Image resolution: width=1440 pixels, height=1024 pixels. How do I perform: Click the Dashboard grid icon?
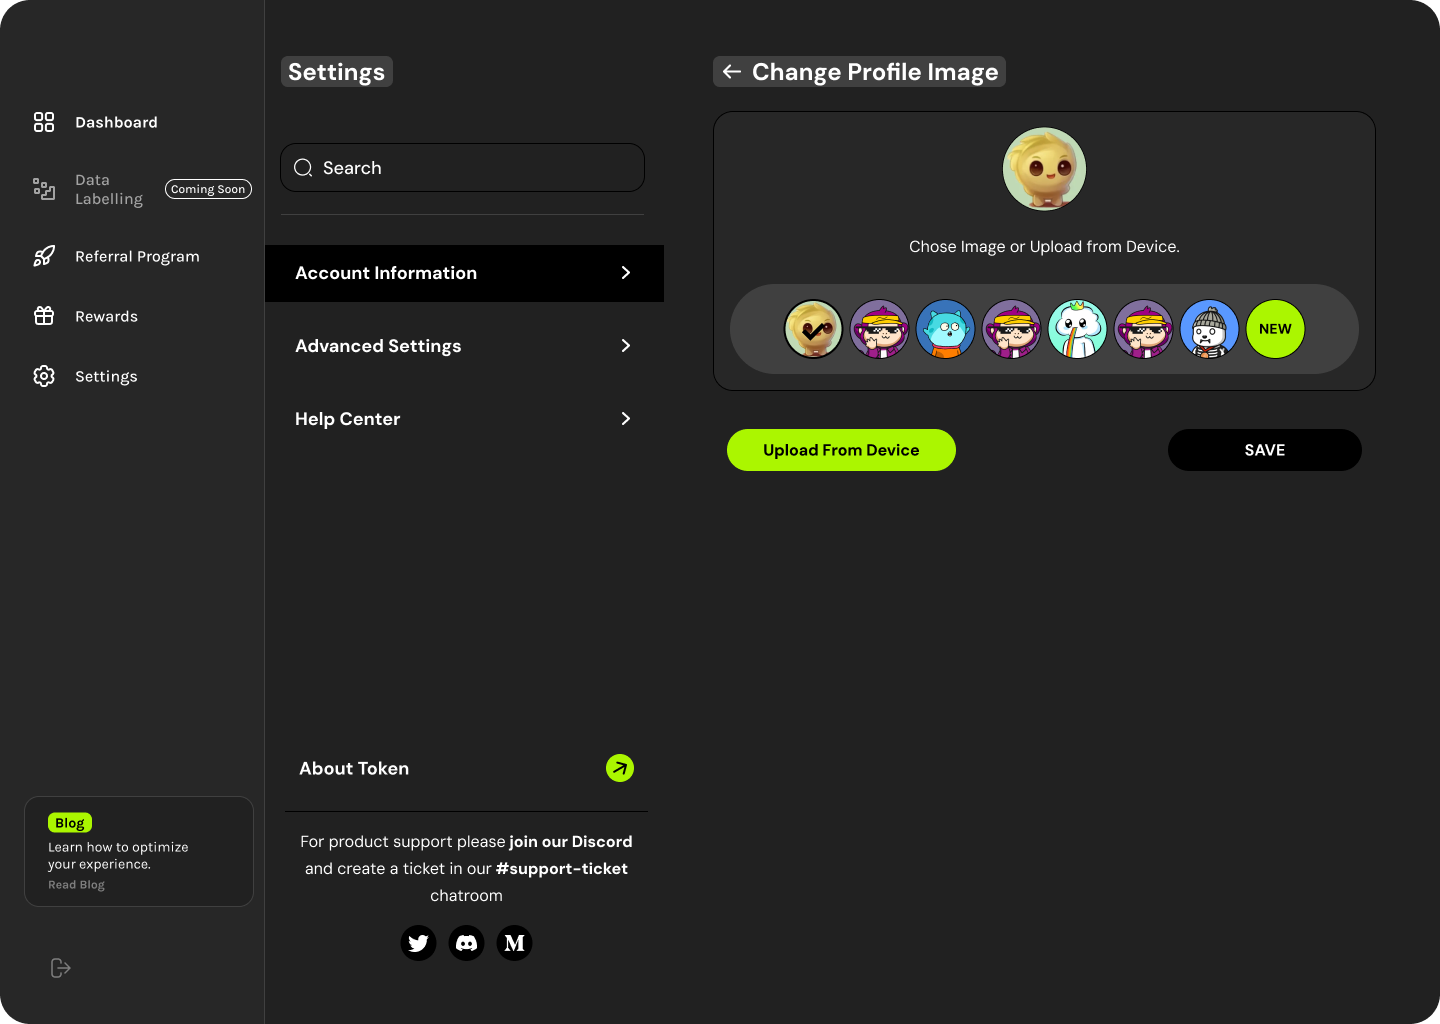44,122
